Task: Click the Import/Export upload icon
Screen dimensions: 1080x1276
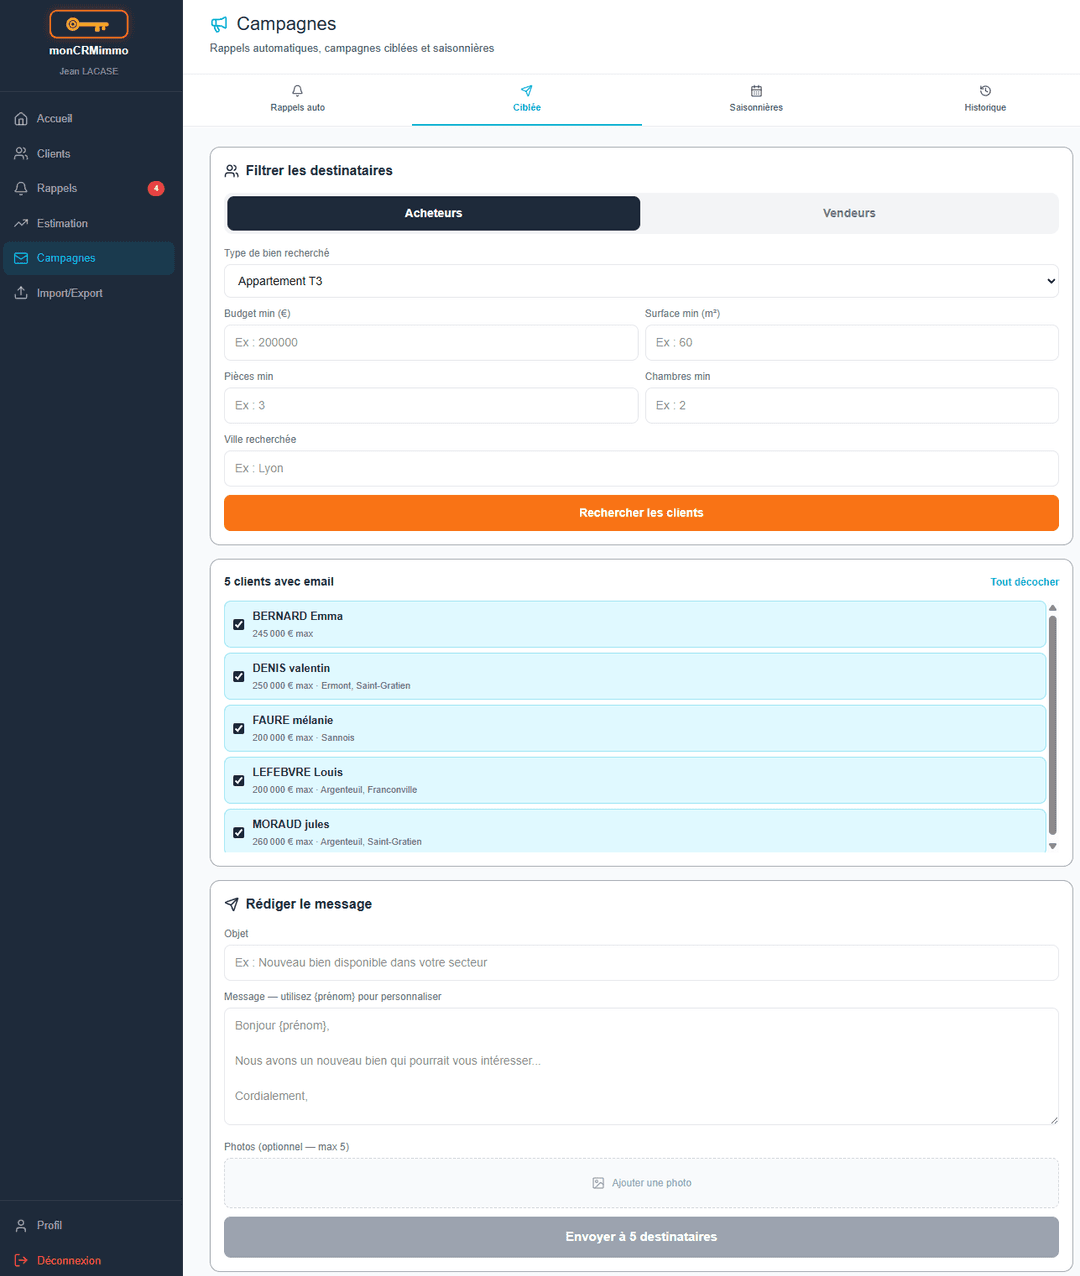Action: click(21, 293)
